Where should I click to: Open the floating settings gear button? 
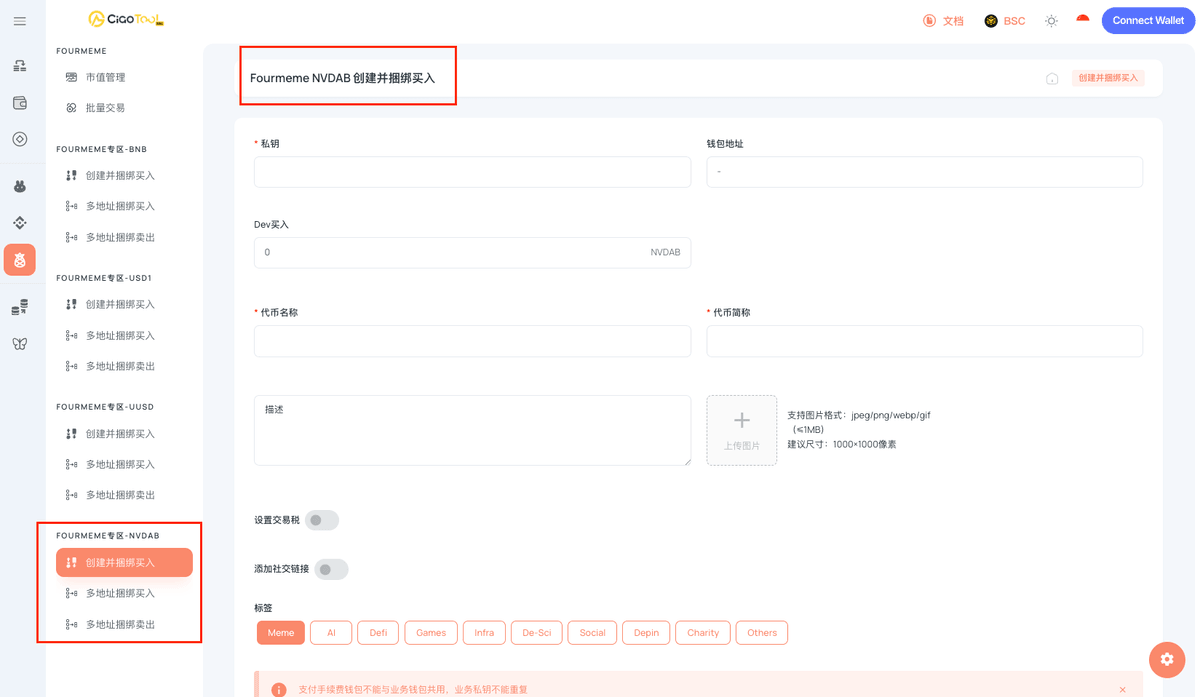tap(1167, 660)
